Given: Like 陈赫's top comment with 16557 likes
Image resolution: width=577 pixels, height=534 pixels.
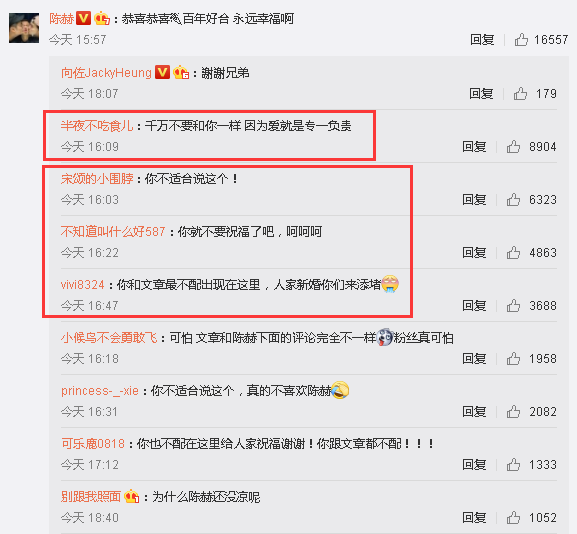Looking at the screenshot, I should pyautogui.click(x=521, y=39).
